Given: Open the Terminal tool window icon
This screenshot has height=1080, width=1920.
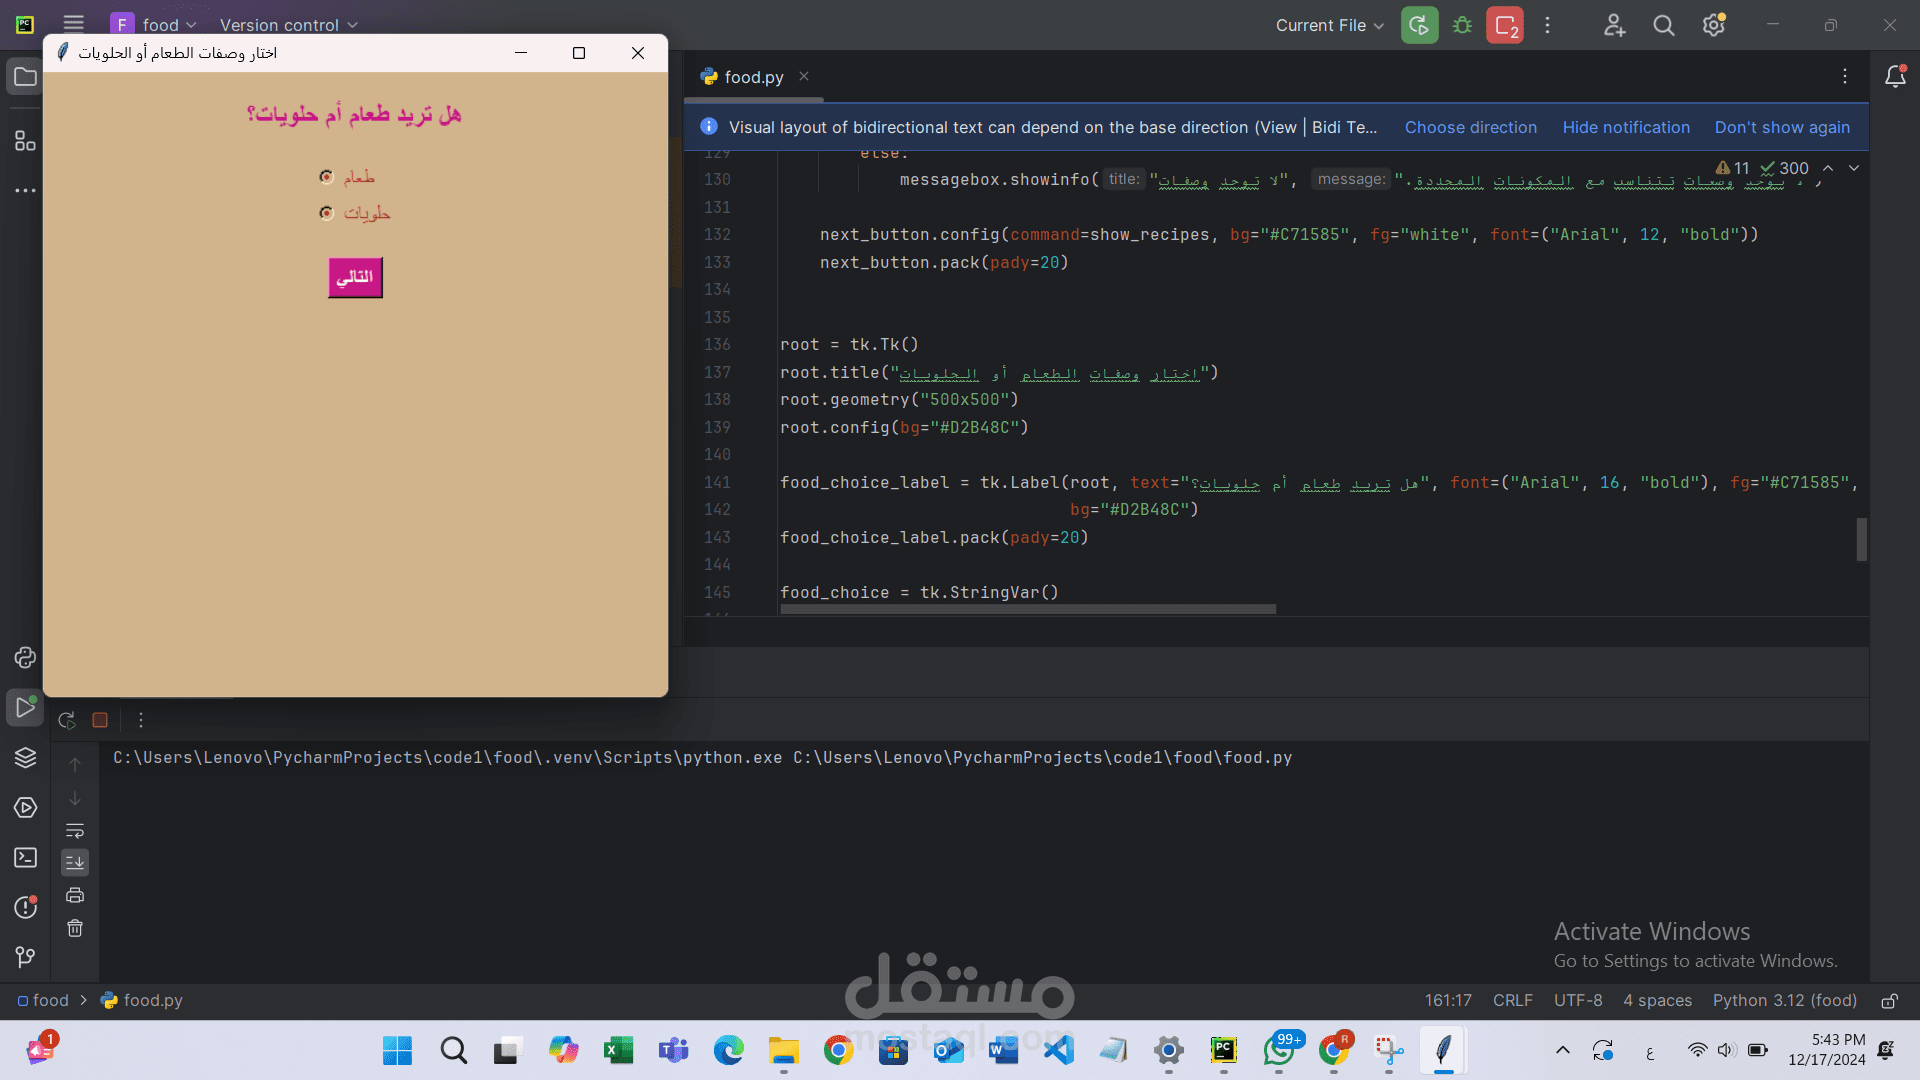Looking at the screenshot, I should tap(25, 858).
